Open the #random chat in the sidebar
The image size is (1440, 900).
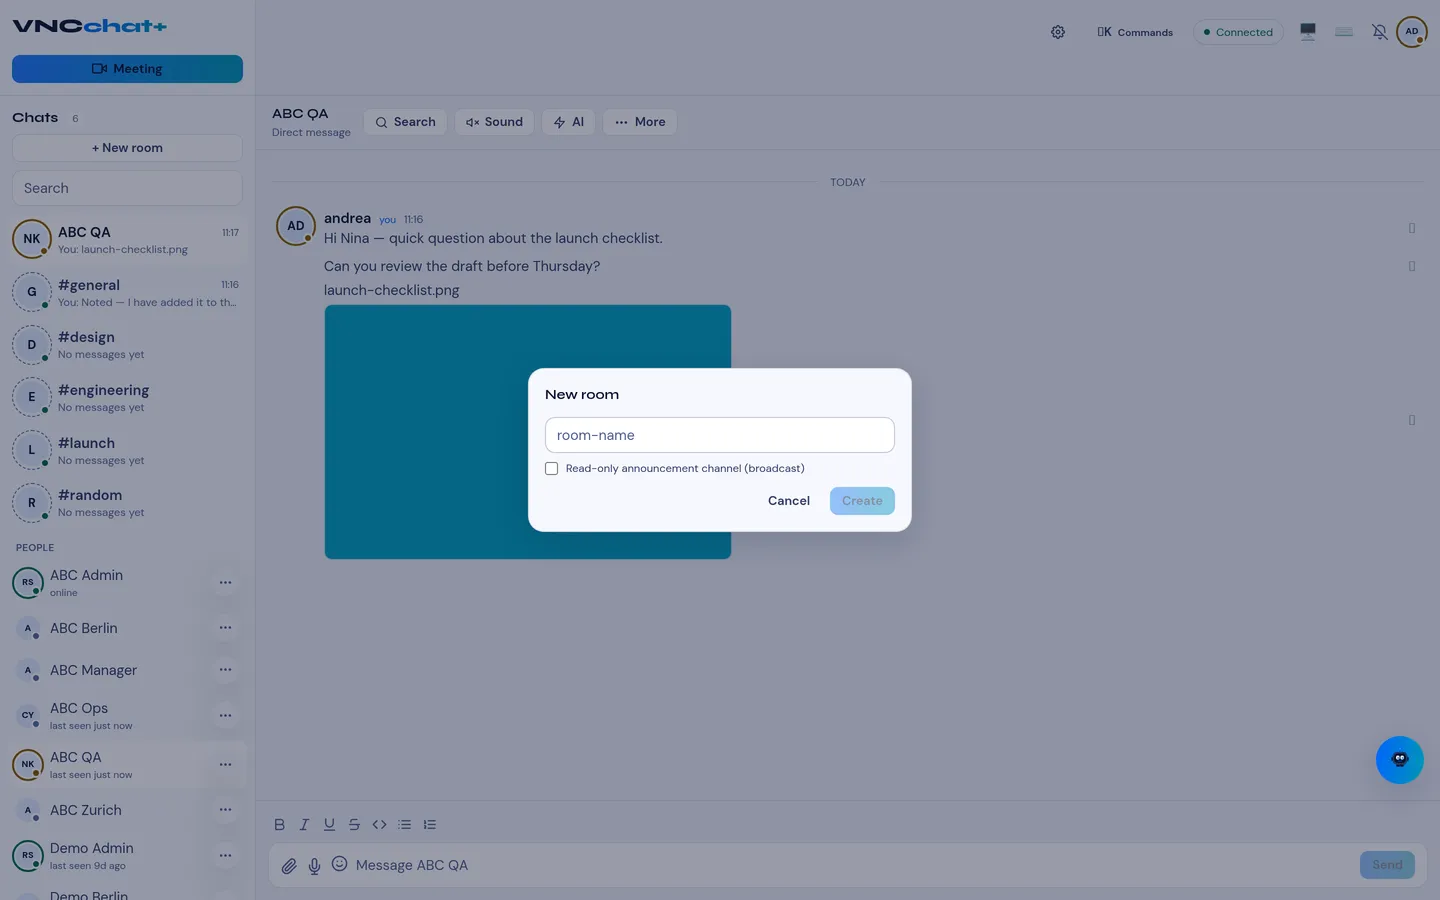tap(127, 502)
